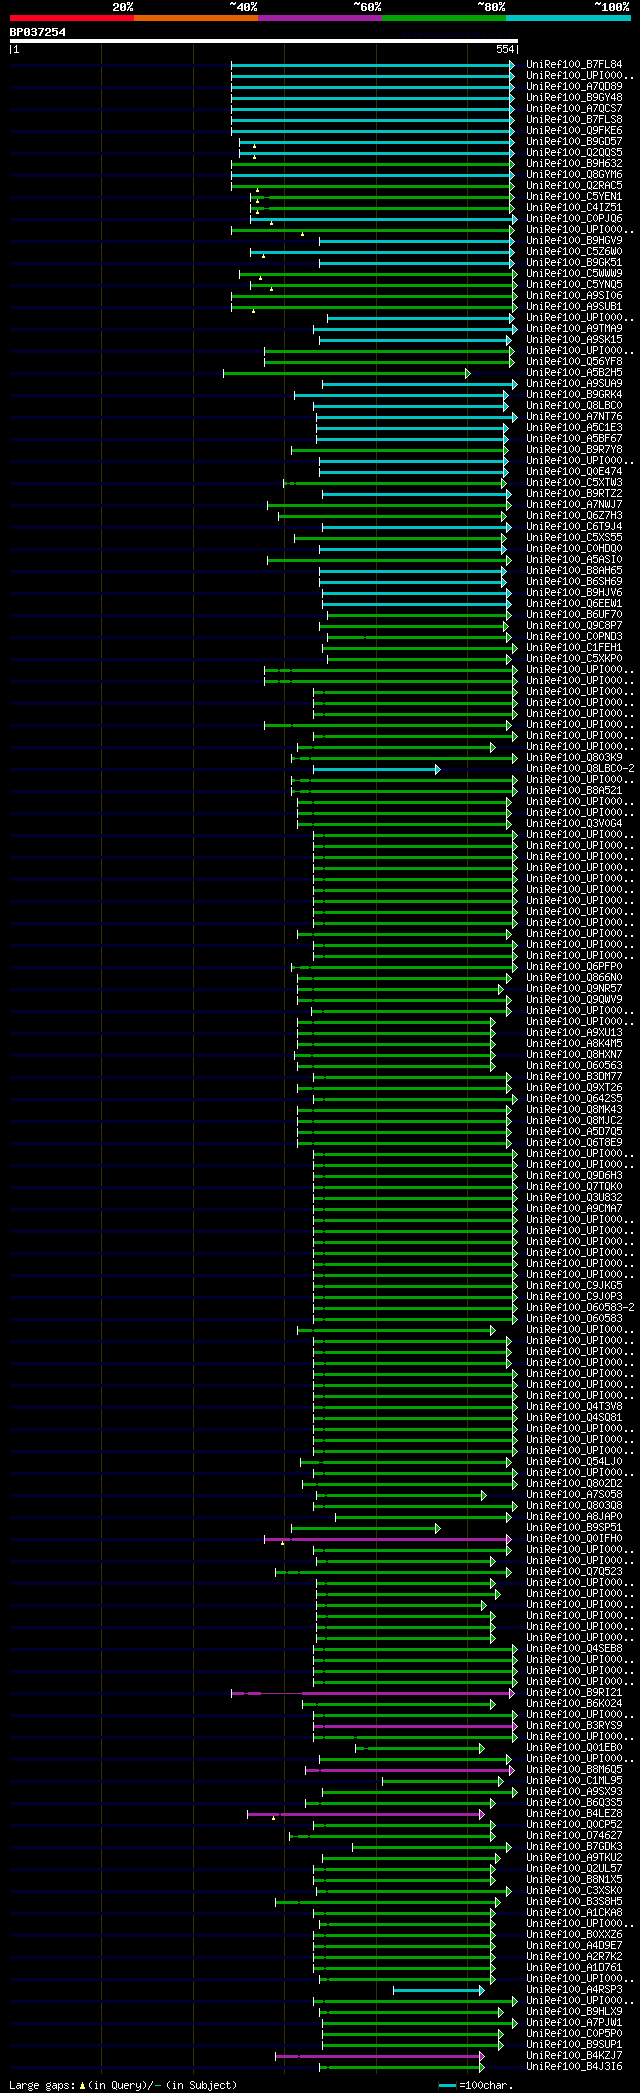
Task: Select label UniRef100_Q803K9
Action: tap(574, 758)
